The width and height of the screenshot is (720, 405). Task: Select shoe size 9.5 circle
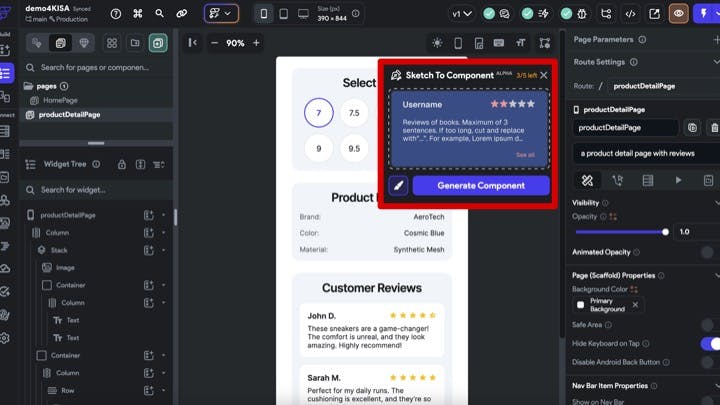tap(354, 148)
